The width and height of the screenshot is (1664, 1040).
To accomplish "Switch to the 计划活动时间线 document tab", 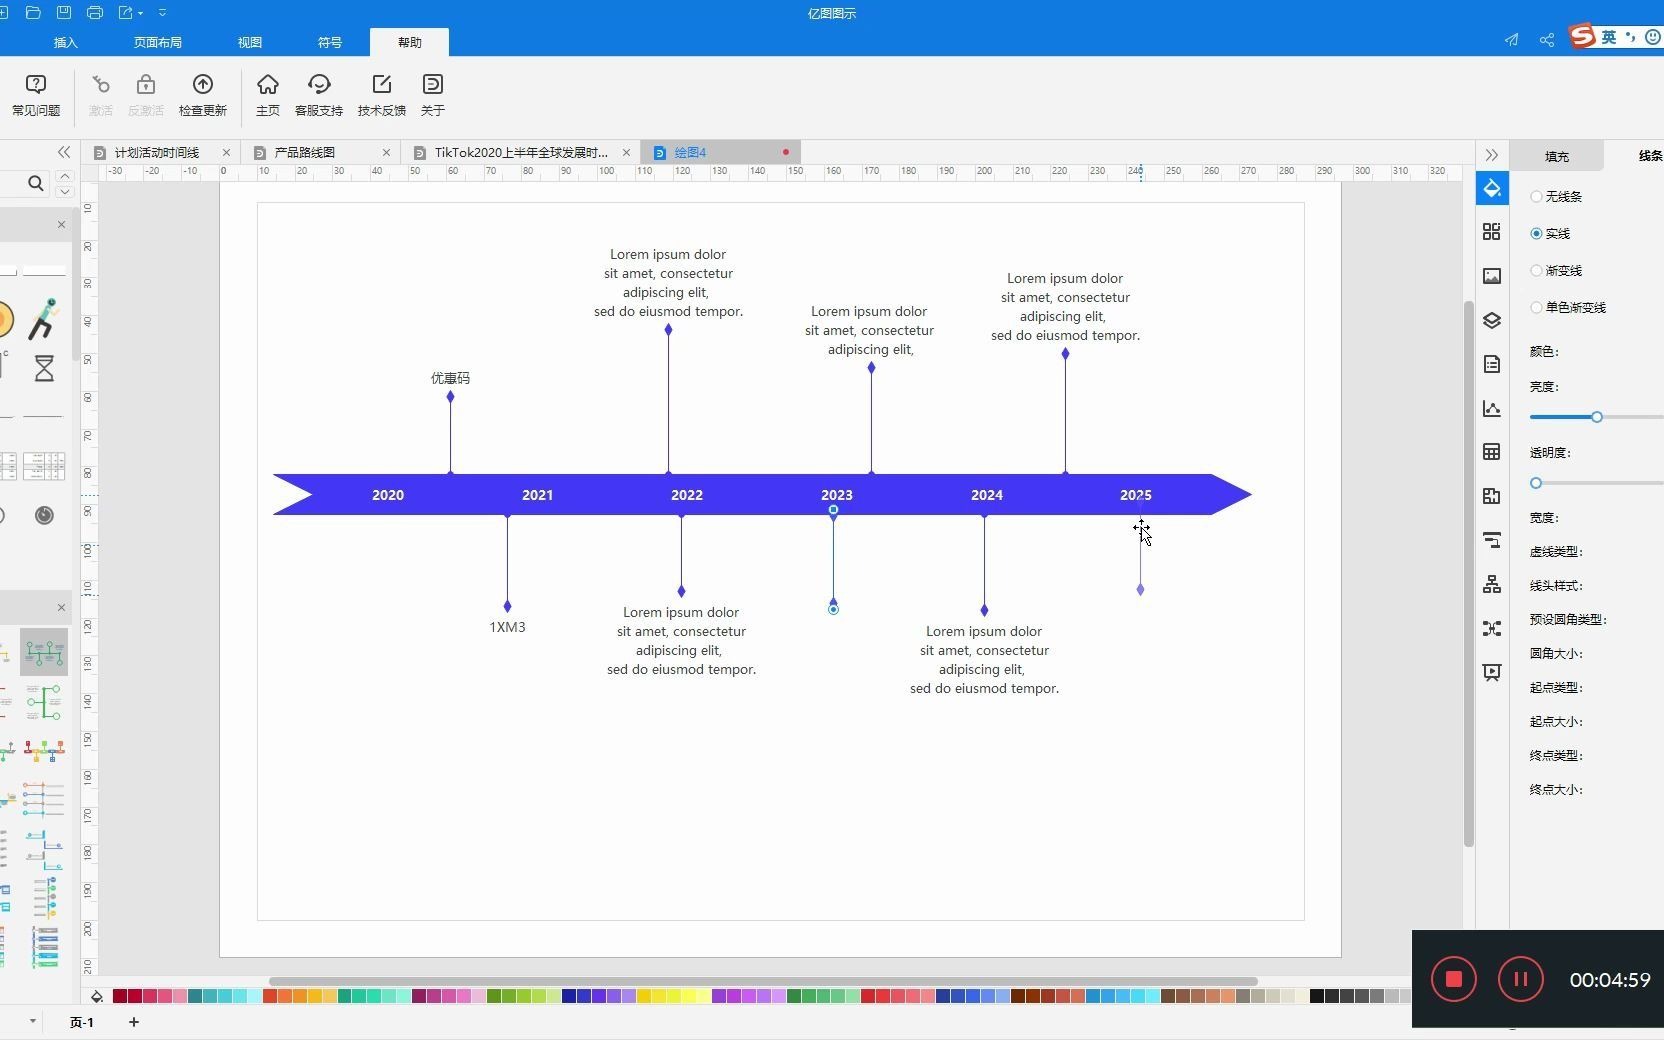I will (157, 152).
